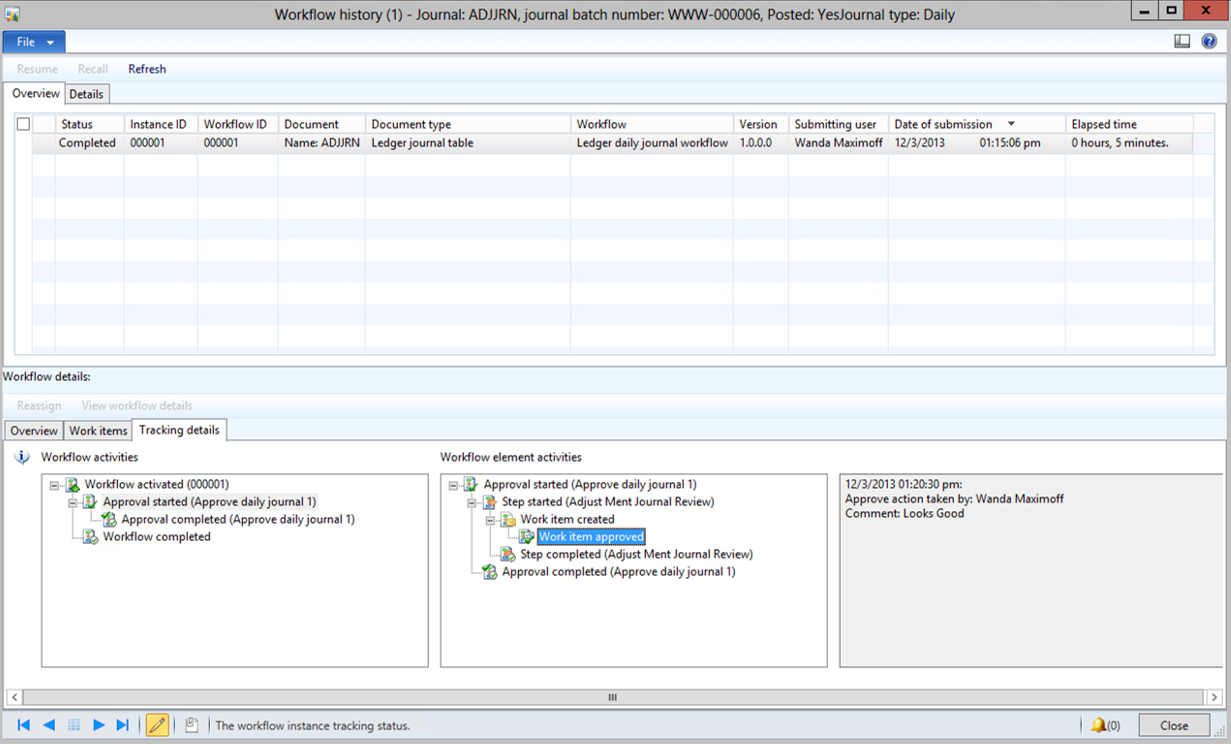Click the notification bell icon

click(1099, 725)
